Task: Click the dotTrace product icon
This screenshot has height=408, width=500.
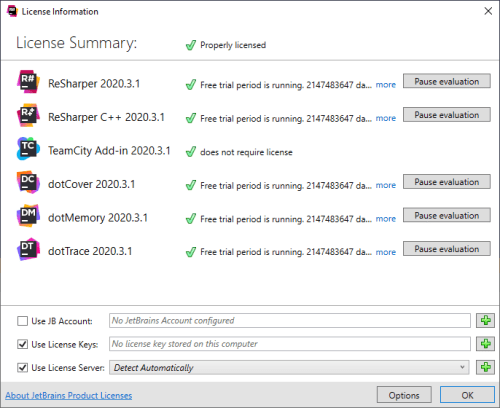Action: [28, 249]
